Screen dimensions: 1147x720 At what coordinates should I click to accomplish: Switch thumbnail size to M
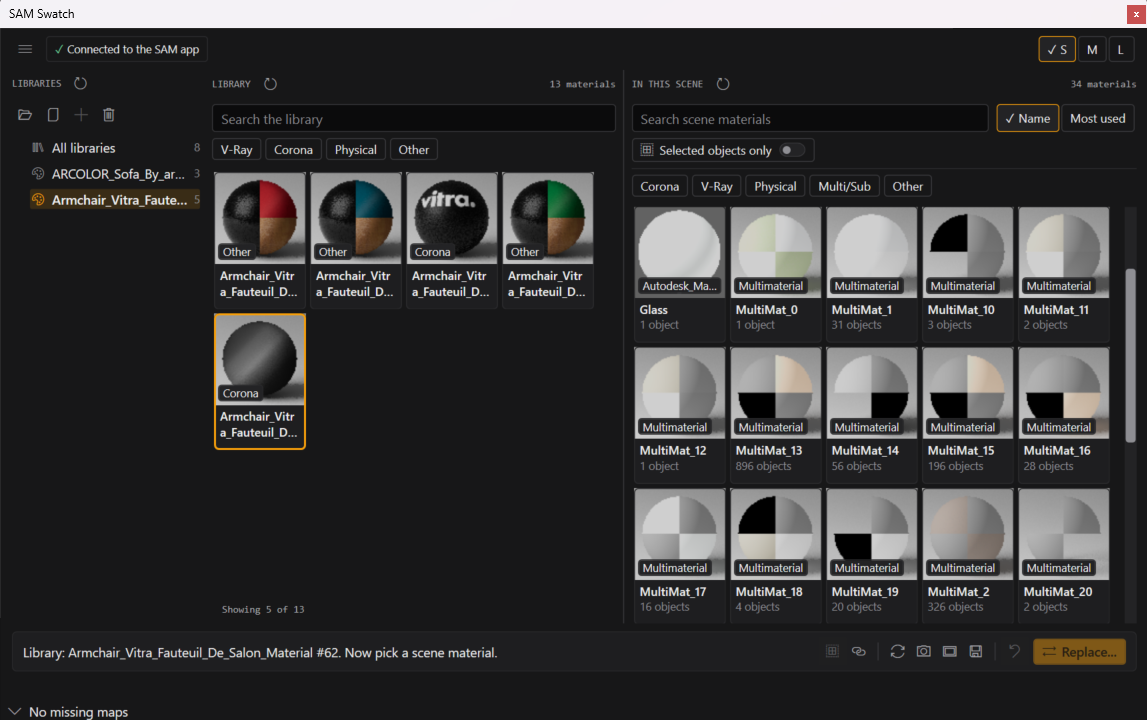coord(1092,50)
